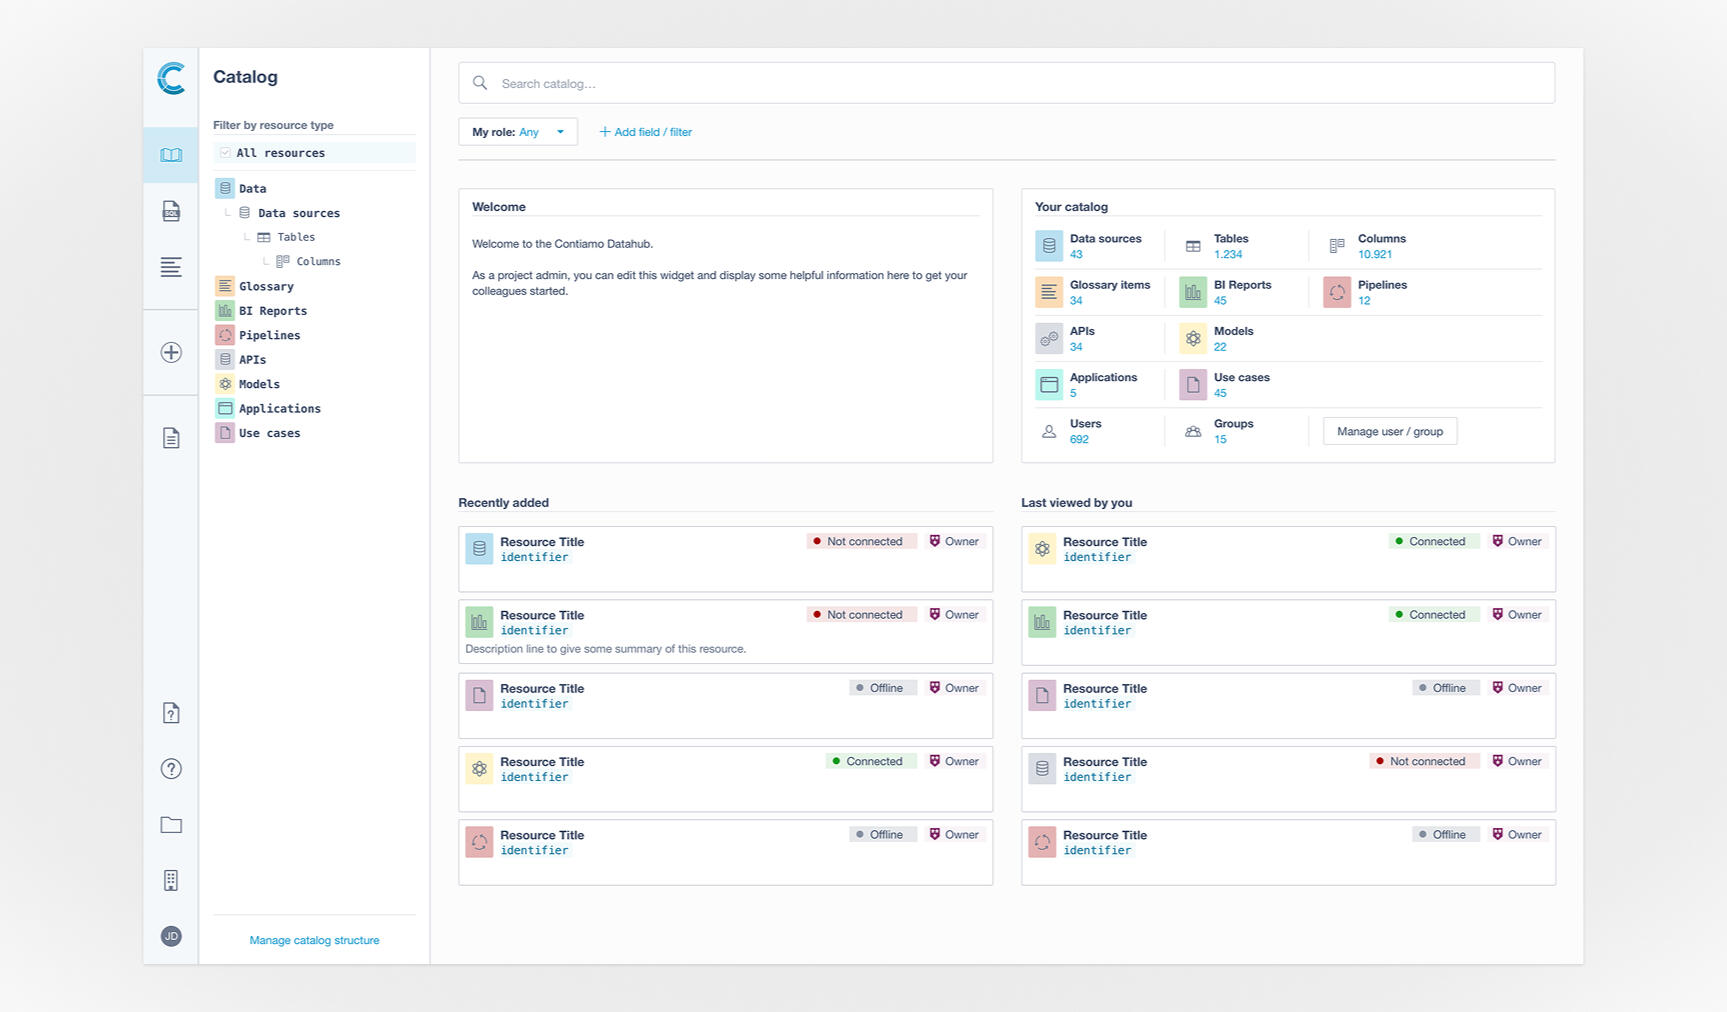Toggle the All resources checkbox
The image size is (1727, 1012).
pyautogui.click(x=226, y=153)
